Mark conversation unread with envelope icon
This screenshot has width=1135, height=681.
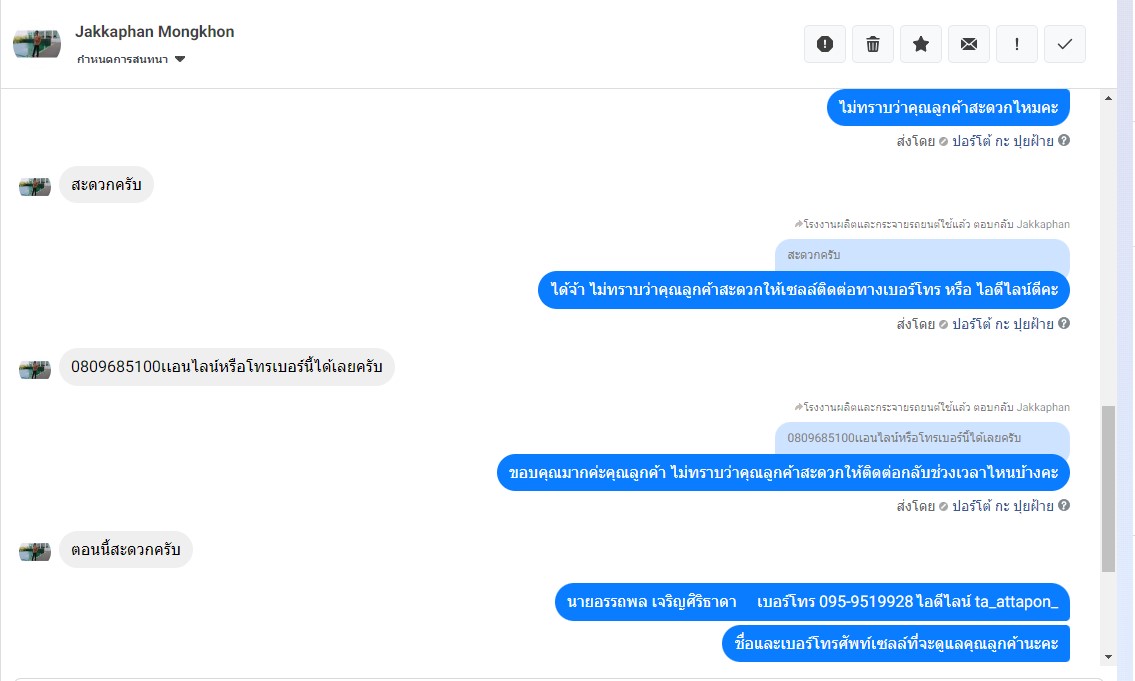969,44
